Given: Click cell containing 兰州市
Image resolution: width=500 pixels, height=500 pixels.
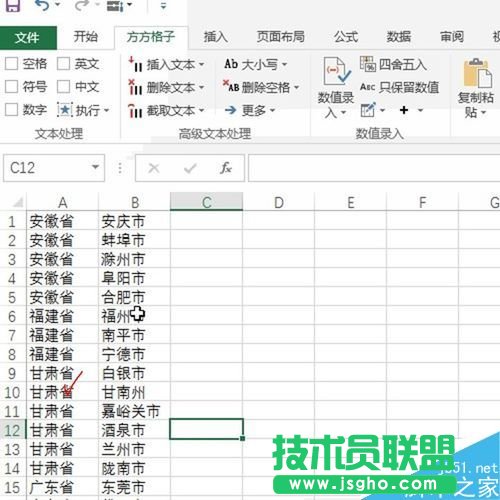Looking at the screenshot, I should [x=134, y=449].
